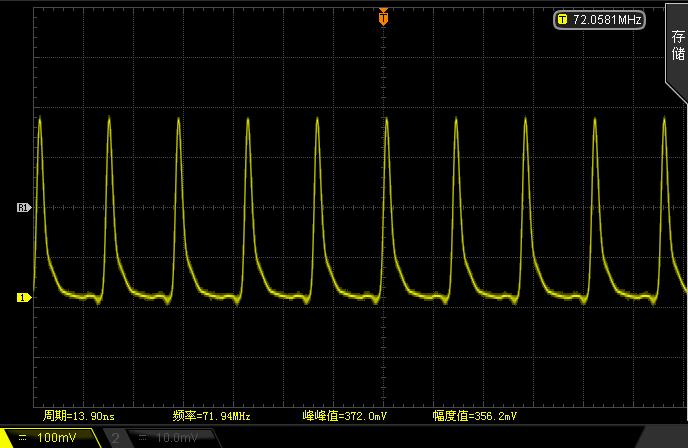
Task: Click the waveform peak under the trigger marker
Action: tap(386, 119)
